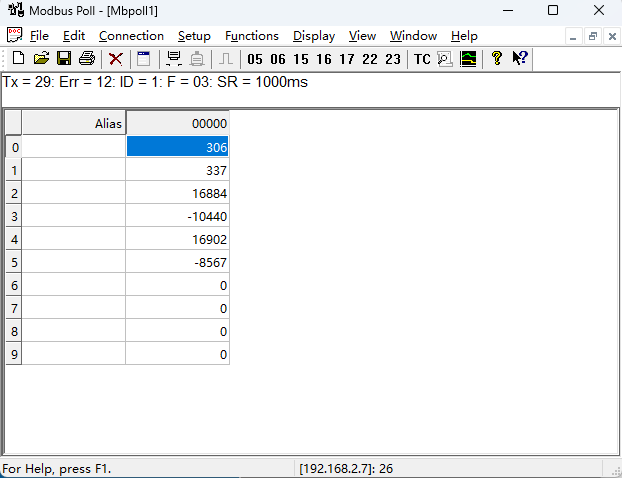The image size is (622, 478).
Task: Open the Display menu
Action: [x=314, y=36]
